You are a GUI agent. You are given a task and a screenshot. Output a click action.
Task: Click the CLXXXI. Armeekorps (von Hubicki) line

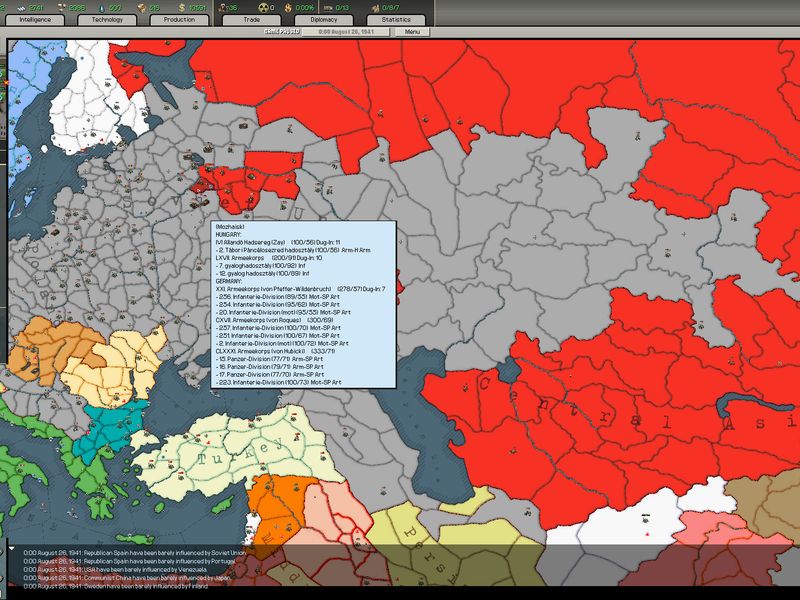(276, 351)
